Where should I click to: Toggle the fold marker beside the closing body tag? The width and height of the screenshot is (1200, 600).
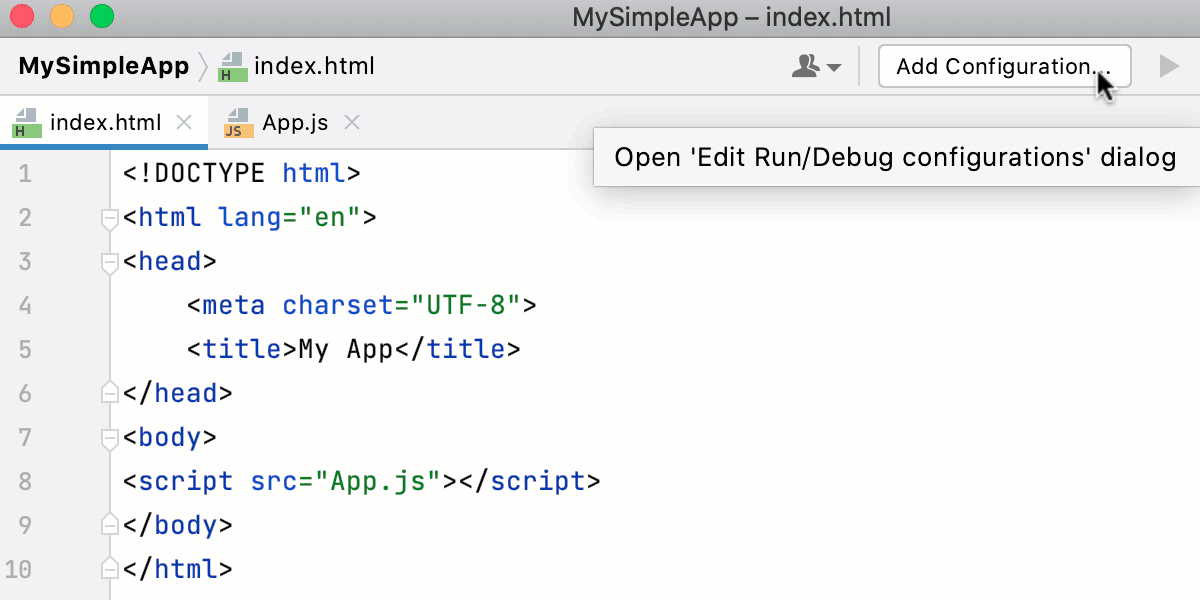click(x=109, y=524)
